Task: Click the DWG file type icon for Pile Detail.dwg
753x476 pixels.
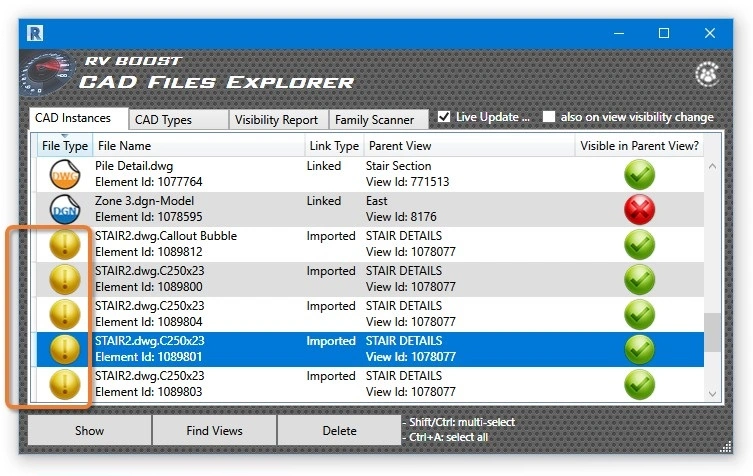Action: pyautogui.click(x=65, y=175)
